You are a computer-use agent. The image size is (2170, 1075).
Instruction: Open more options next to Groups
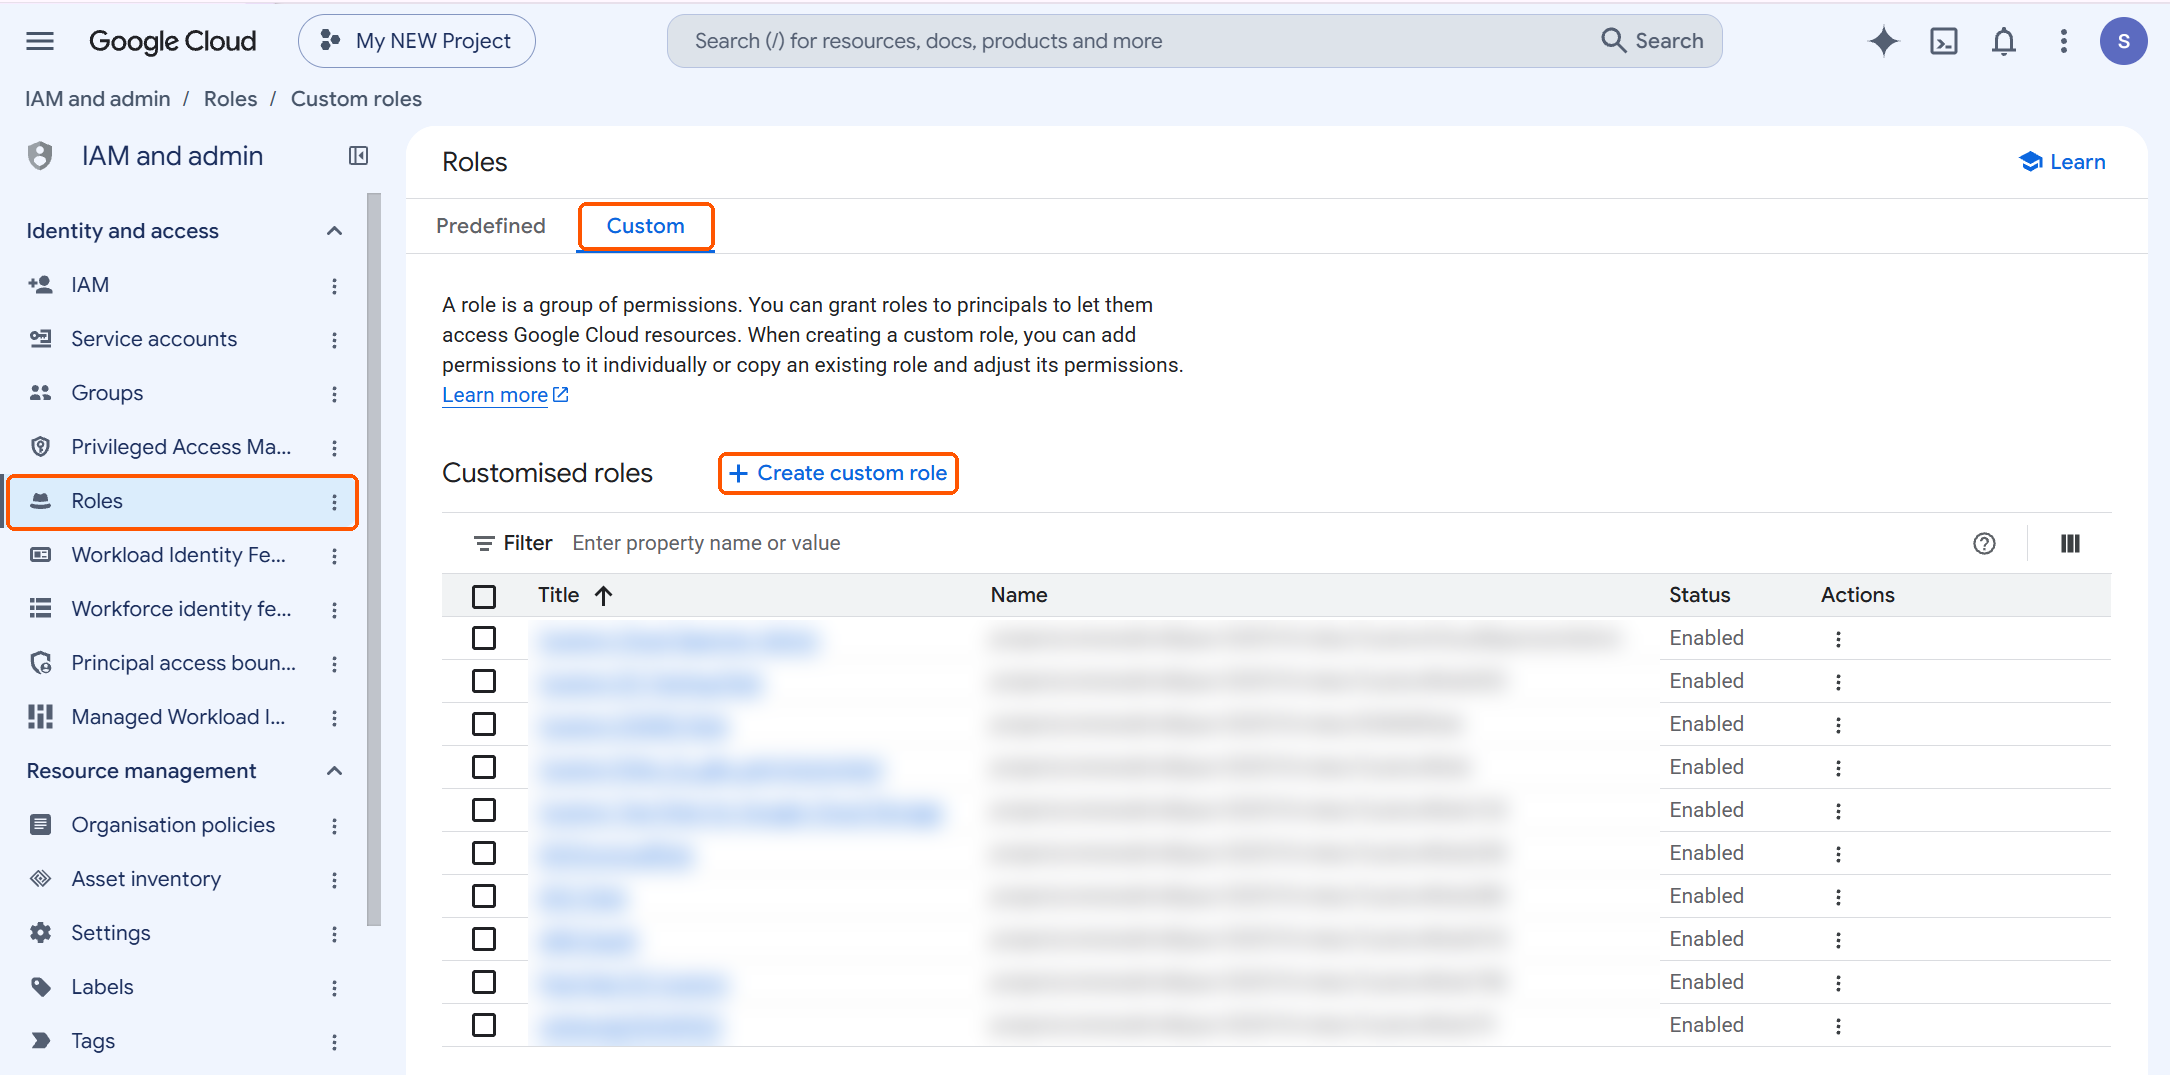tap(334, 394)
